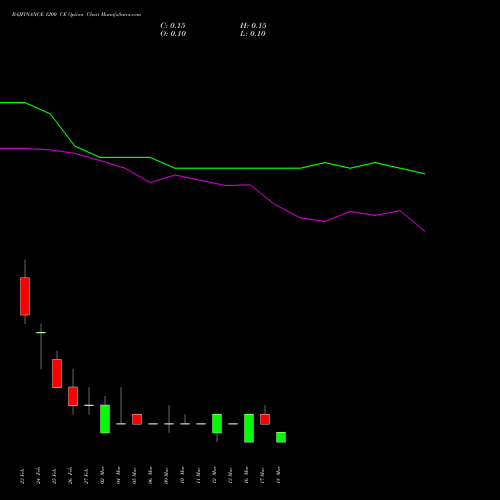Click the 25 Feb date label
Screen dimensions: 500x500
pyautogui.click(x=54, y=476)
